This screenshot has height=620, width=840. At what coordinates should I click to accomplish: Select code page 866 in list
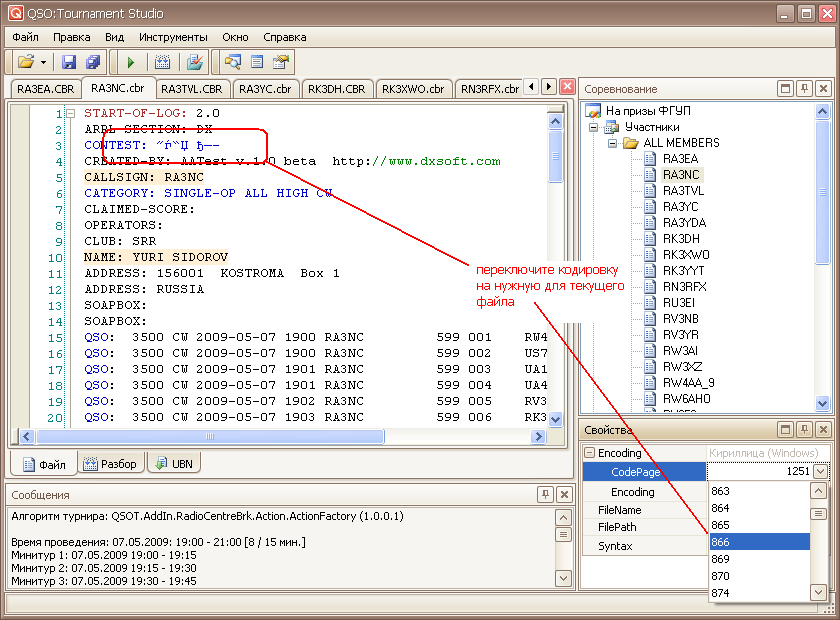tap(756, 541)
